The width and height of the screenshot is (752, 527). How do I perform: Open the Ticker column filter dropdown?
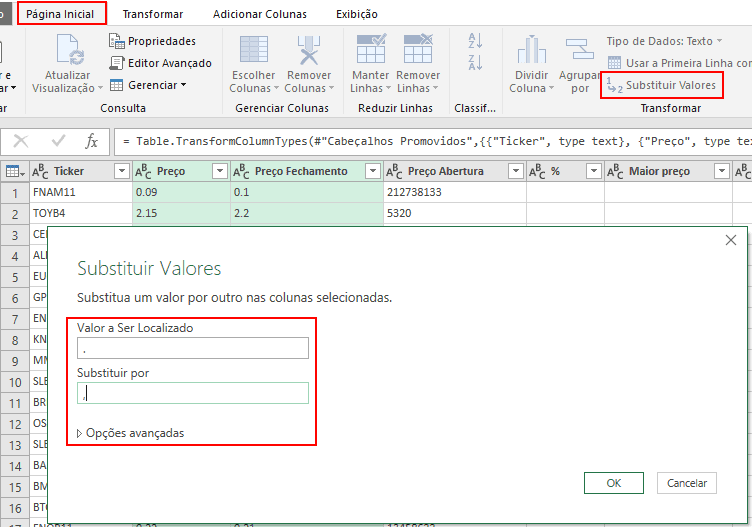pyautogui.click(x=122, y=171)
